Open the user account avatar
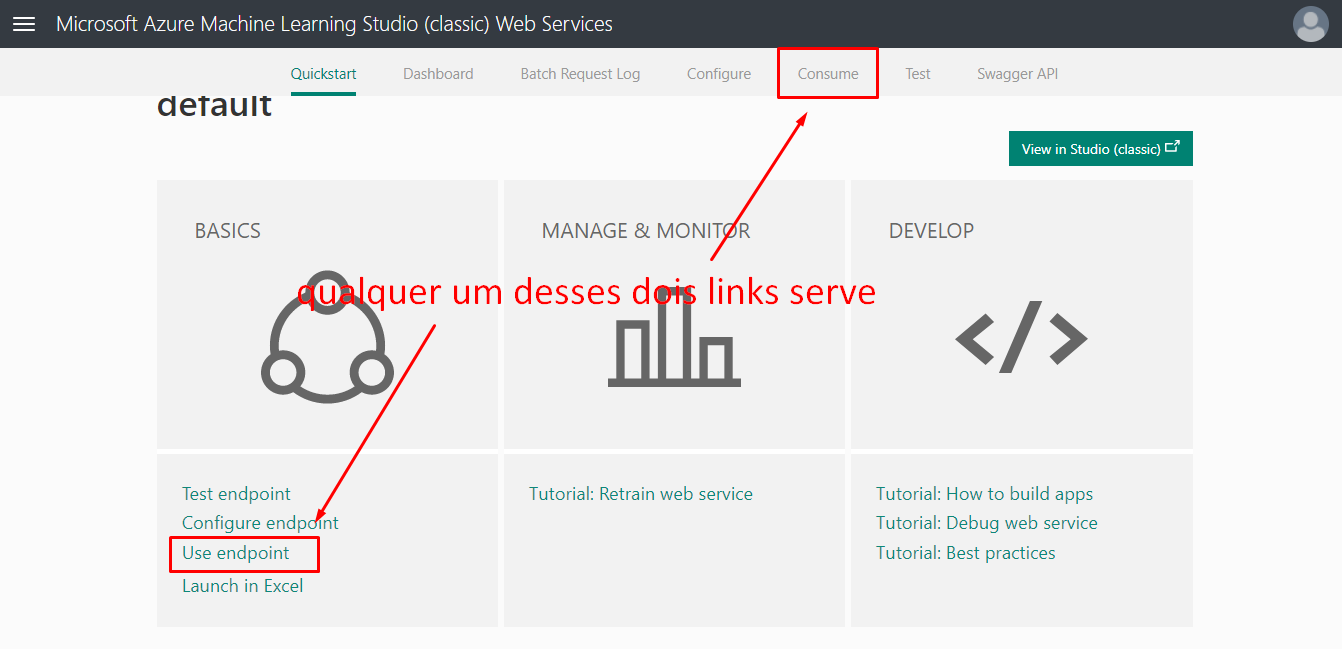1342x649 pixels. tap(1310, 24)
